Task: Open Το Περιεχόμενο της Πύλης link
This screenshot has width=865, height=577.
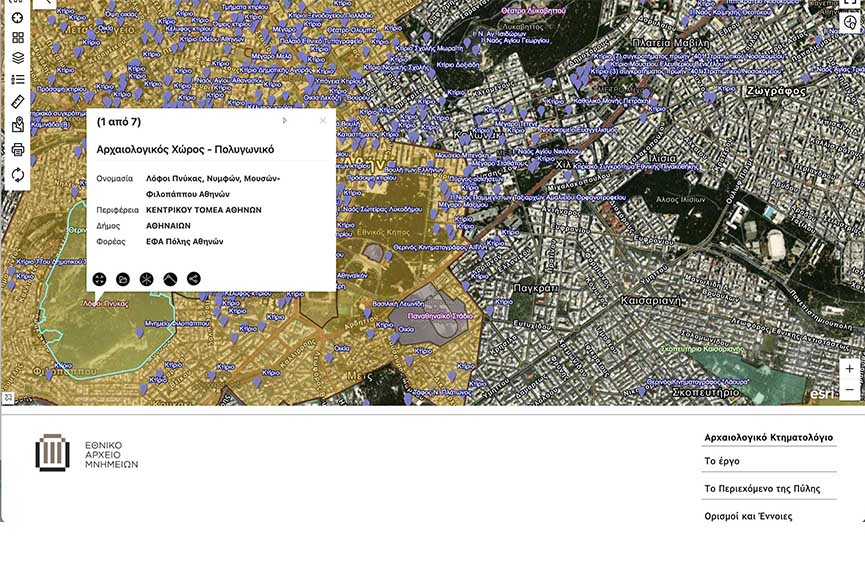Action: tap(762, 489)
